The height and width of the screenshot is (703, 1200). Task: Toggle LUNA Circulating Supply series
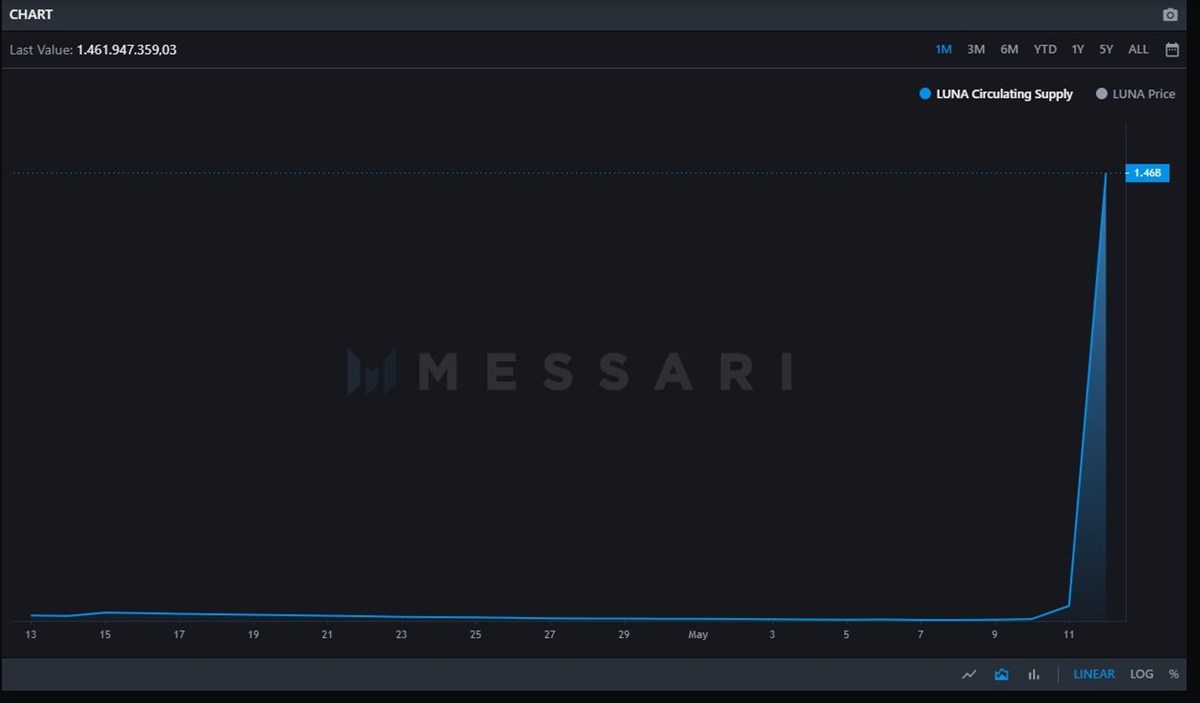coord(996,94)
